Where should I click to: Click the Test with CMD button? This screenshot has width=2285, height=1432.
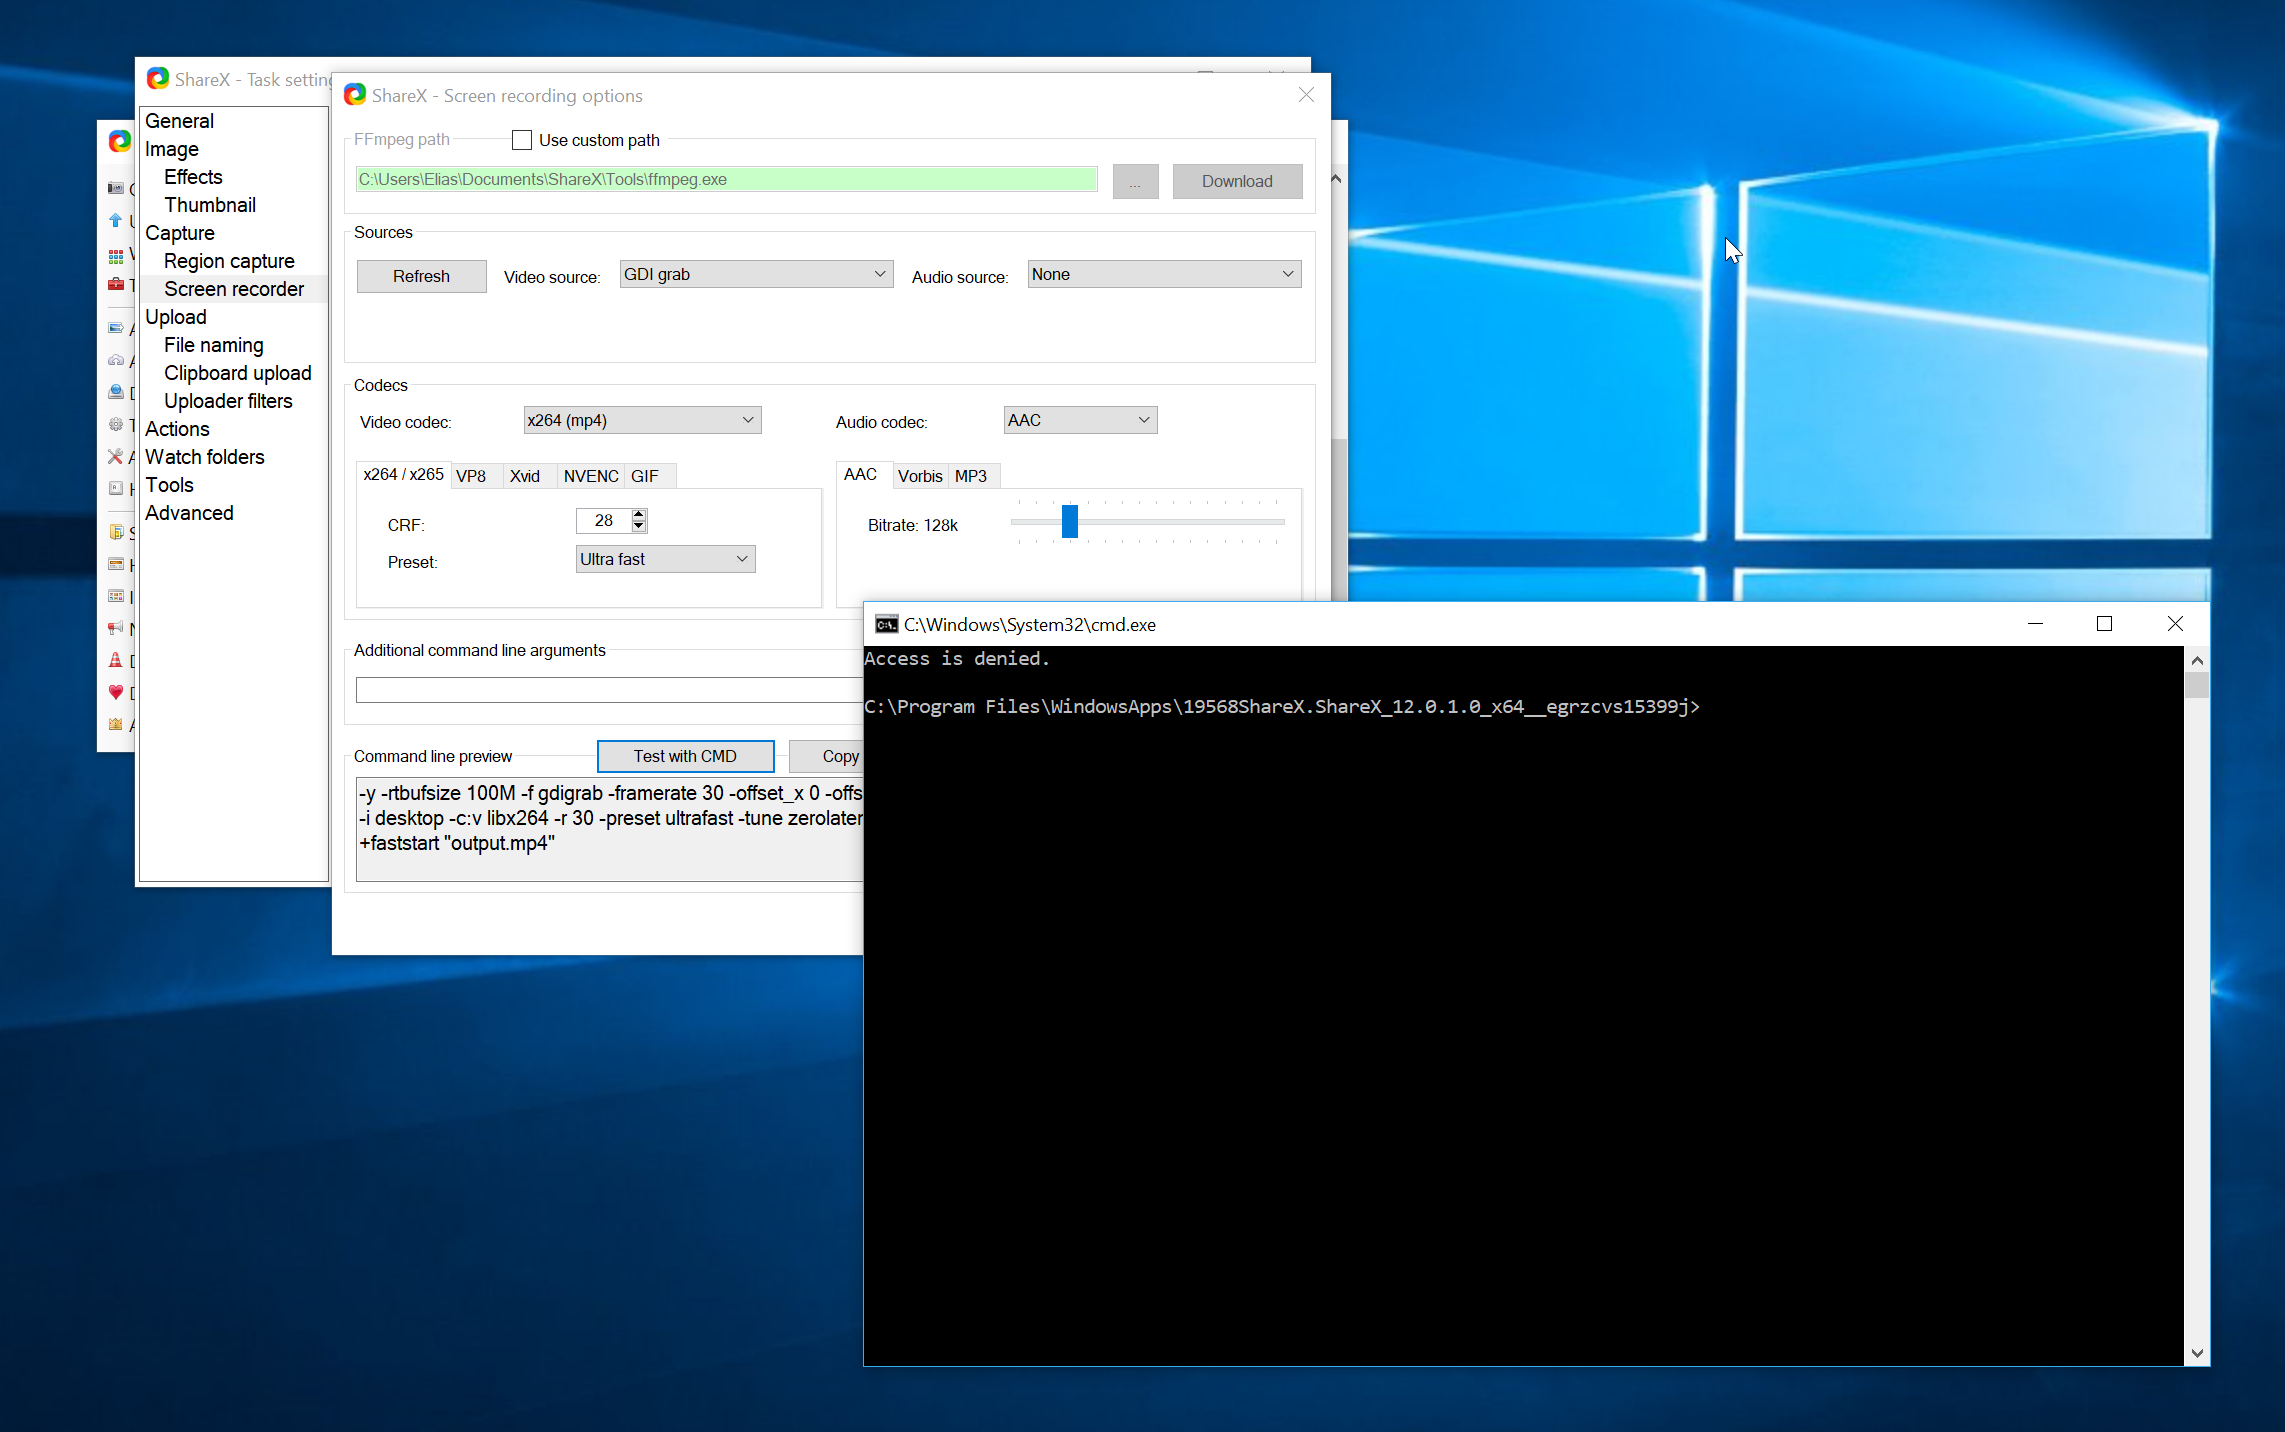point(685,756)
